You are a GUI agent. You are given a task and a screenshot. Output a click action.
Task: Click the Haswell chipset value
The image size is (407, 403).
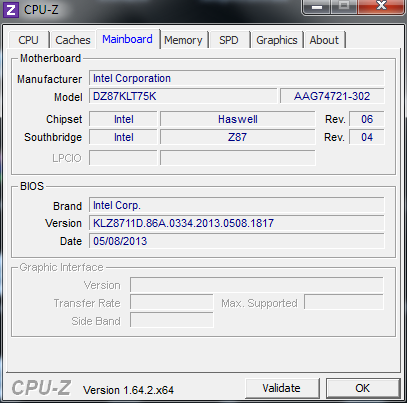(x=238, y=119)
